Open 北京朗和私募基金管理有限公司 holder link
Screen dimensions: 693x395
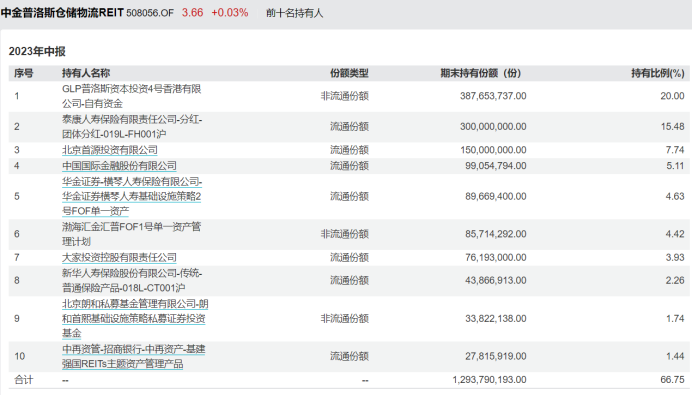coord(135,319)
